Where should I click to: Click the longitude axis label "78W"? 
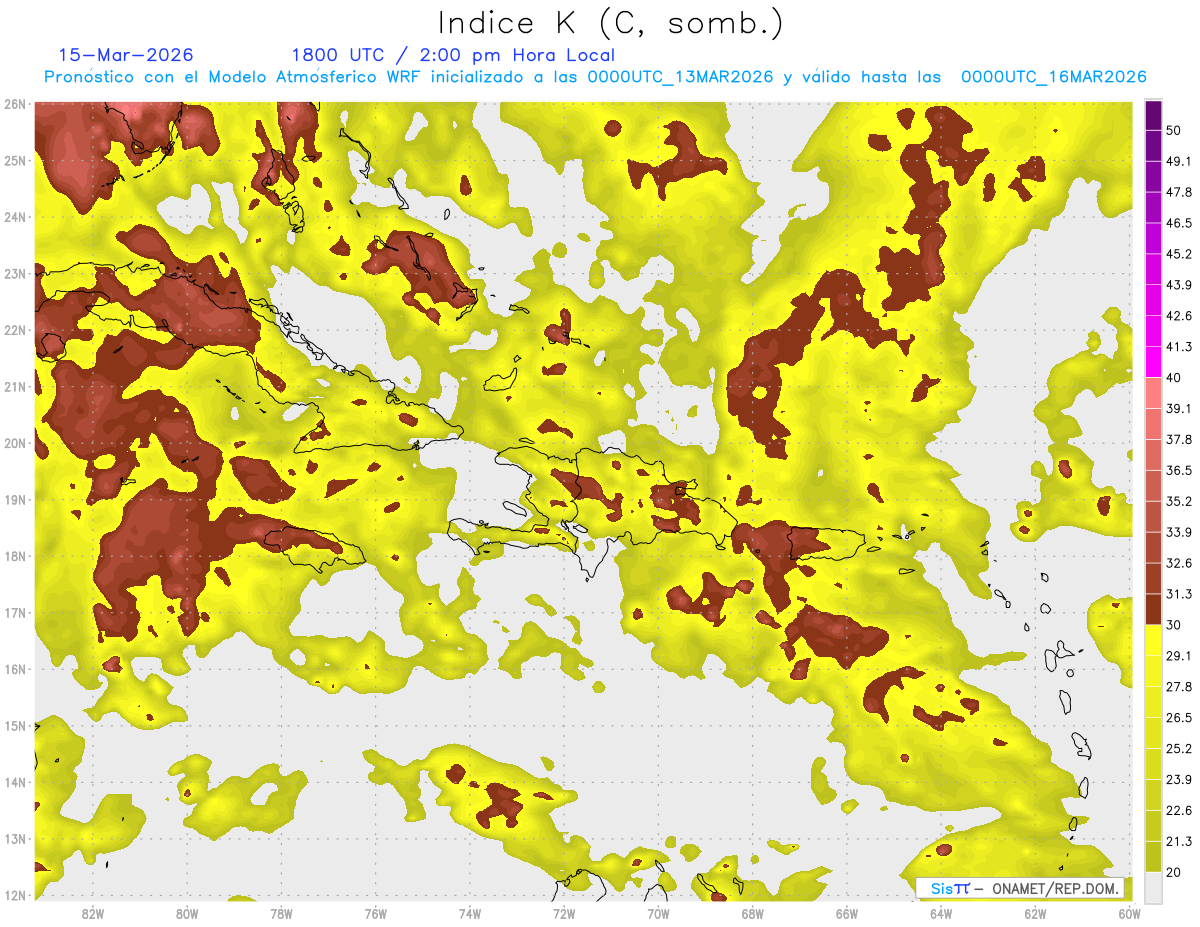[x=281, y=914]
